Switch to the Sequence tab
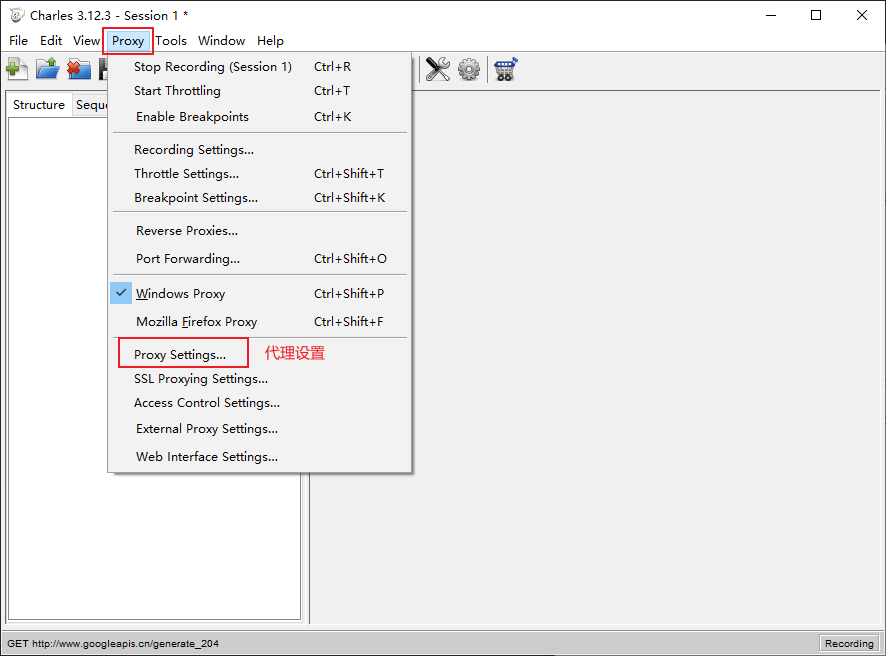This screenshot has height=656, width=886. [x=91, y=105]
